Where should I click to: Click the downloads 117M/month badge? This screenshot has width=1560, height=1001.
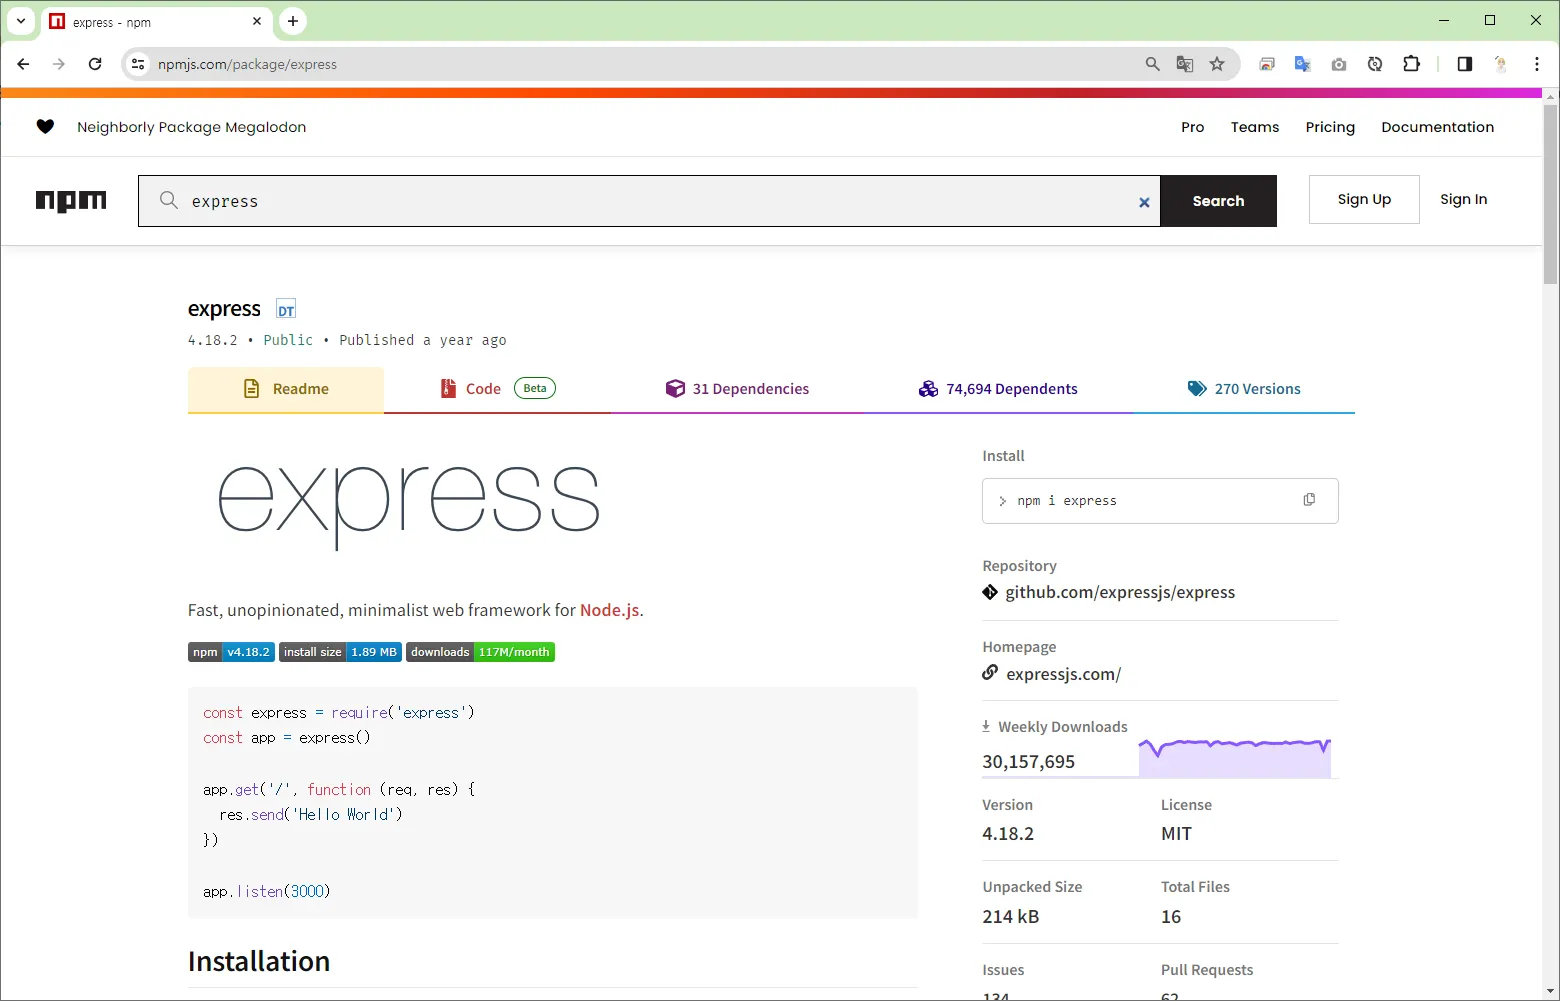tap(480, 652)
